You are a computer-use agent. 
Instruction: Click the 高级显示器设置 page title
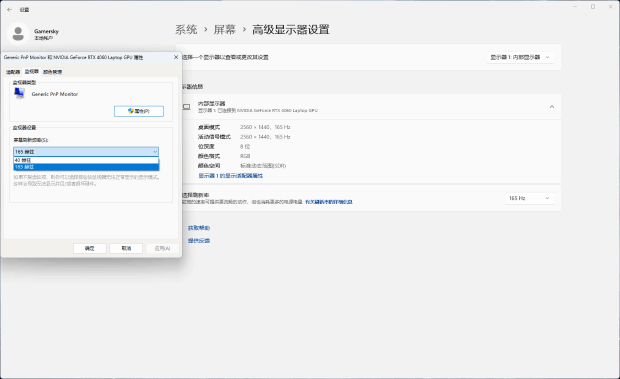coord(291,30)
